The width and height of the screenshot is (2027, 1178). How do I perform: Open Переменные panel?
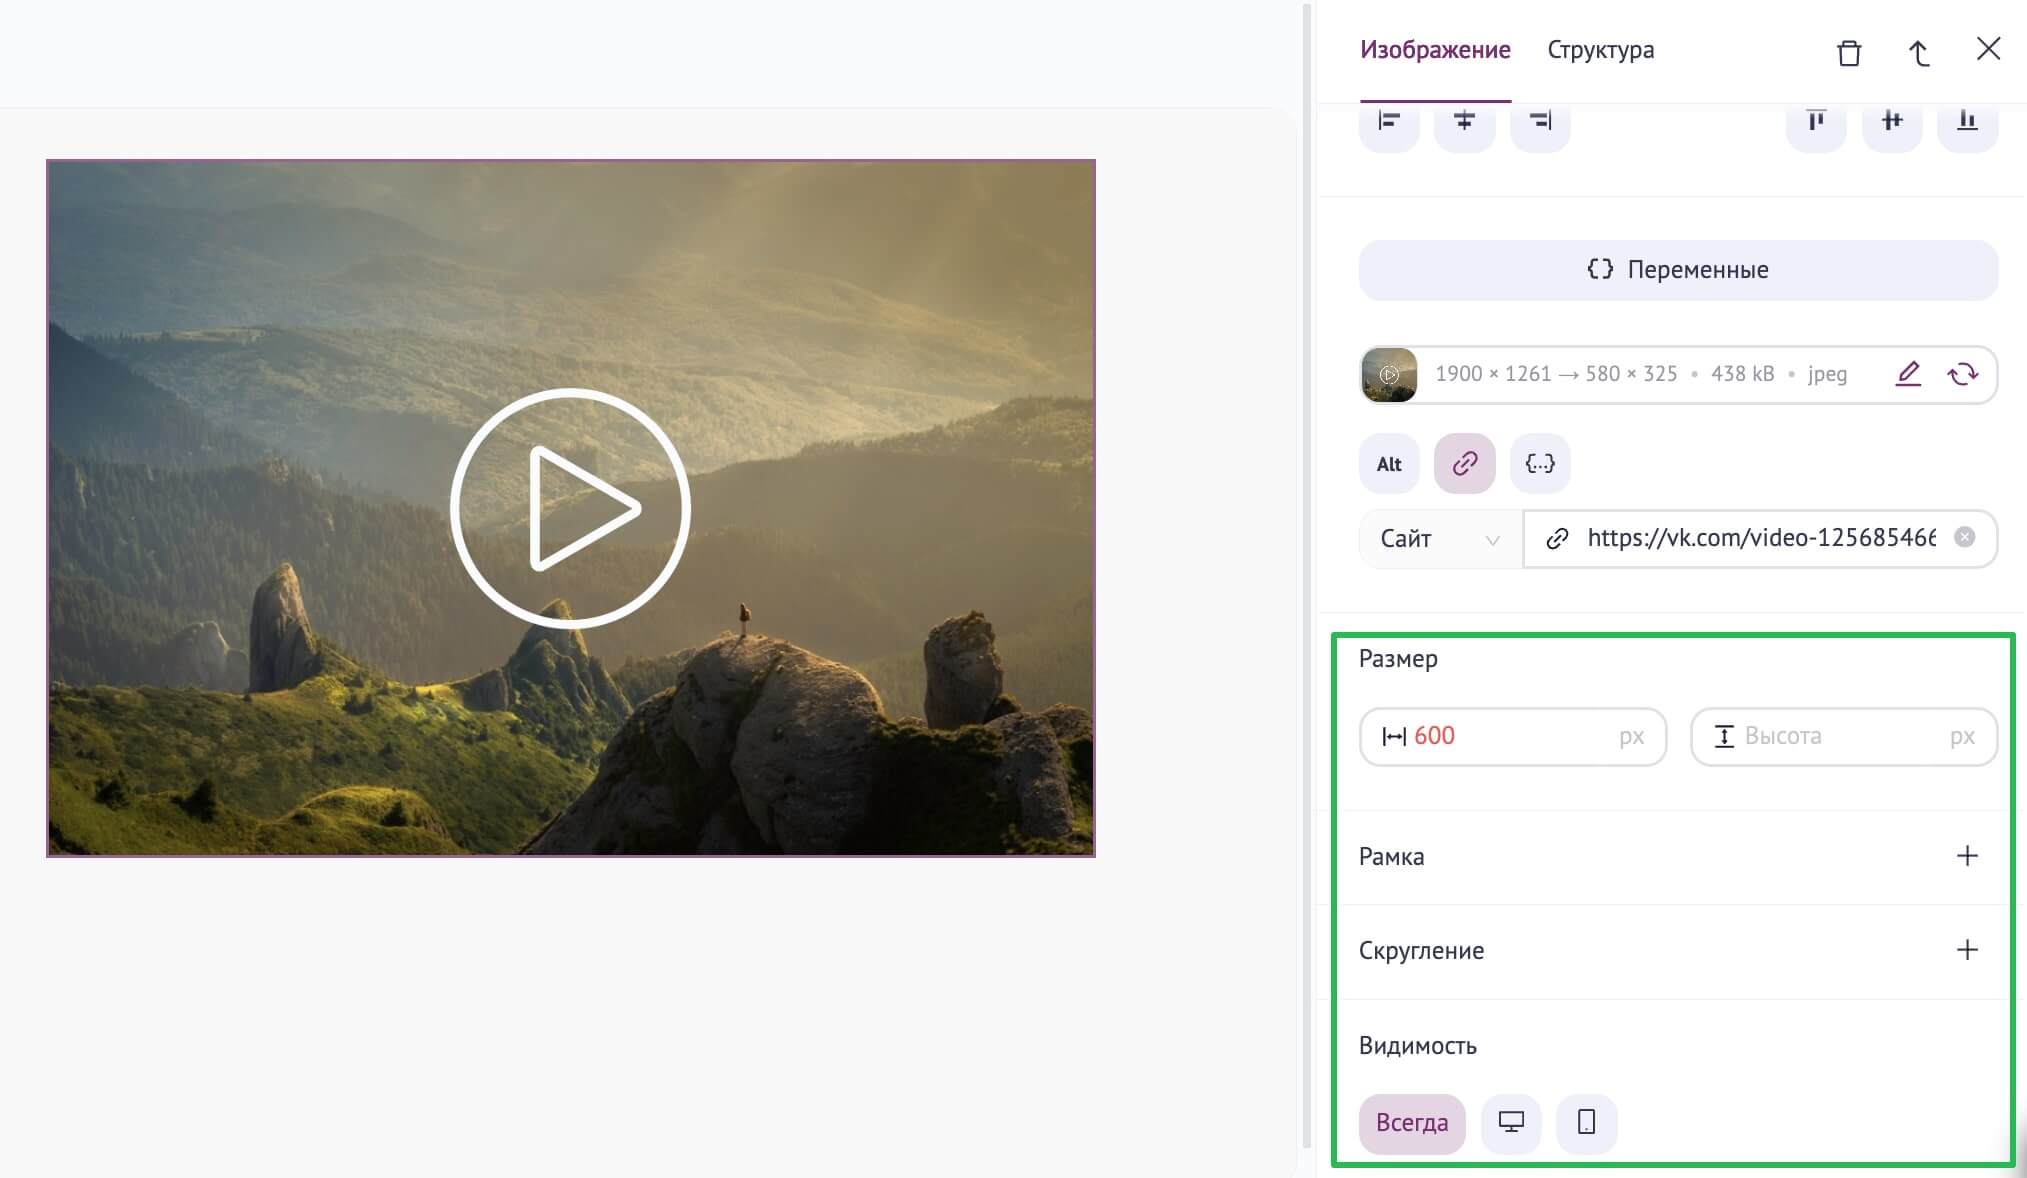pos(1678,268)
